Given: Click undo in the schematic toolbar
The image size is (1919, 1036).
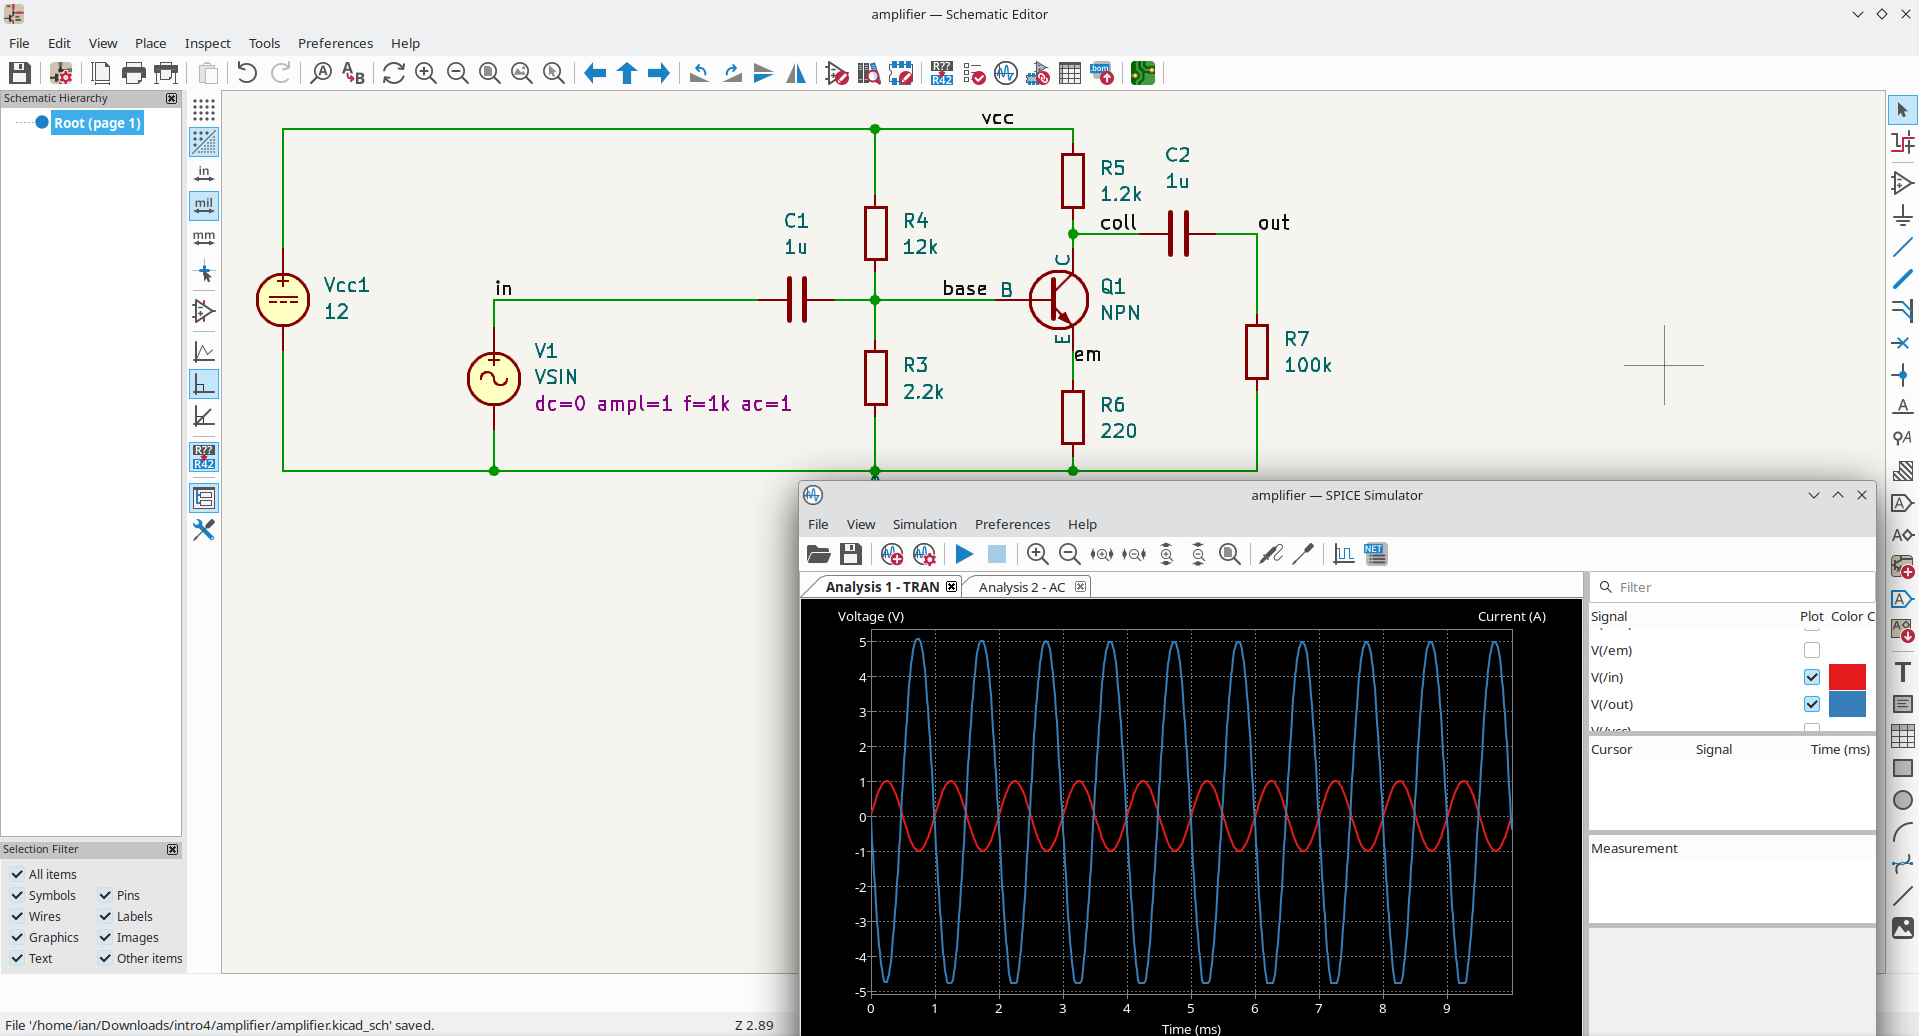Looking at the screenshot, I should [x=247, y=73].
